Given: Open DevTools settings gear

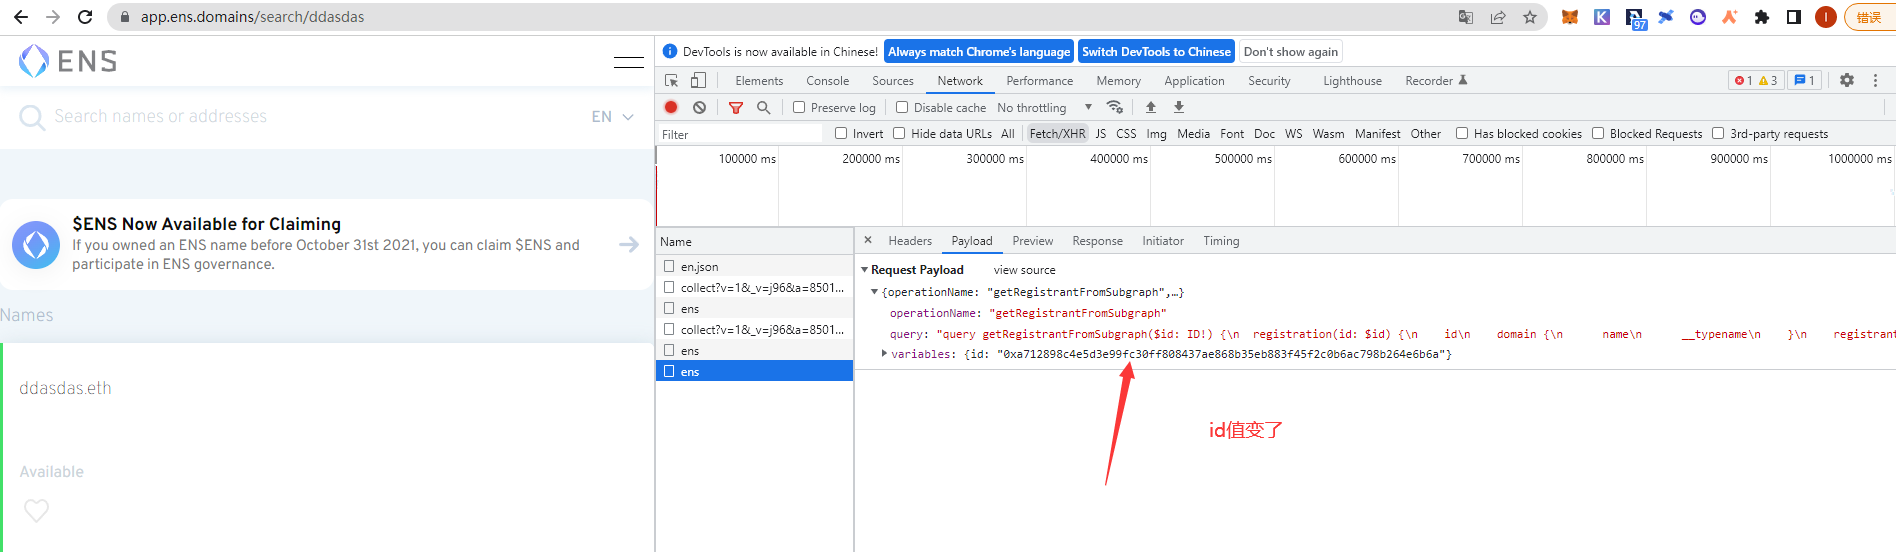Looking at the screenshot, I should pos(1847,80).
